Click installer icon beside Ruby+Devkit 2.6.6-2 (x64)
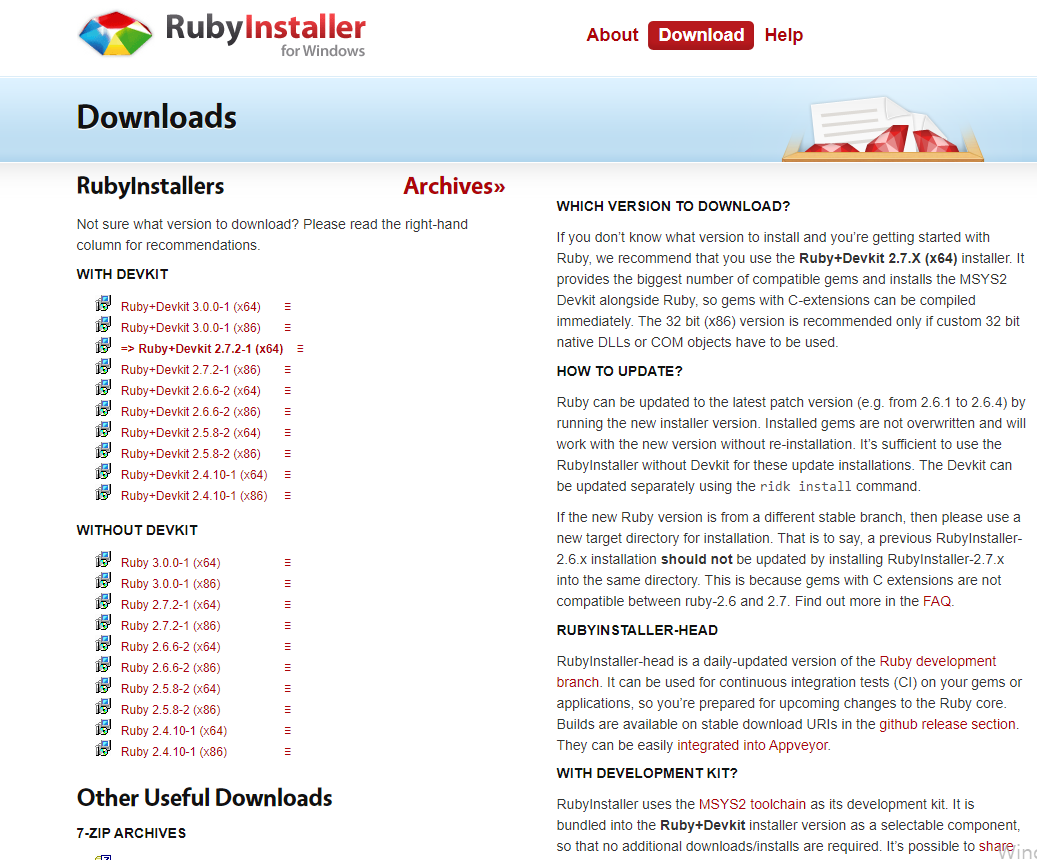This screenshot has height=860, width=1037. coord(103,388)
